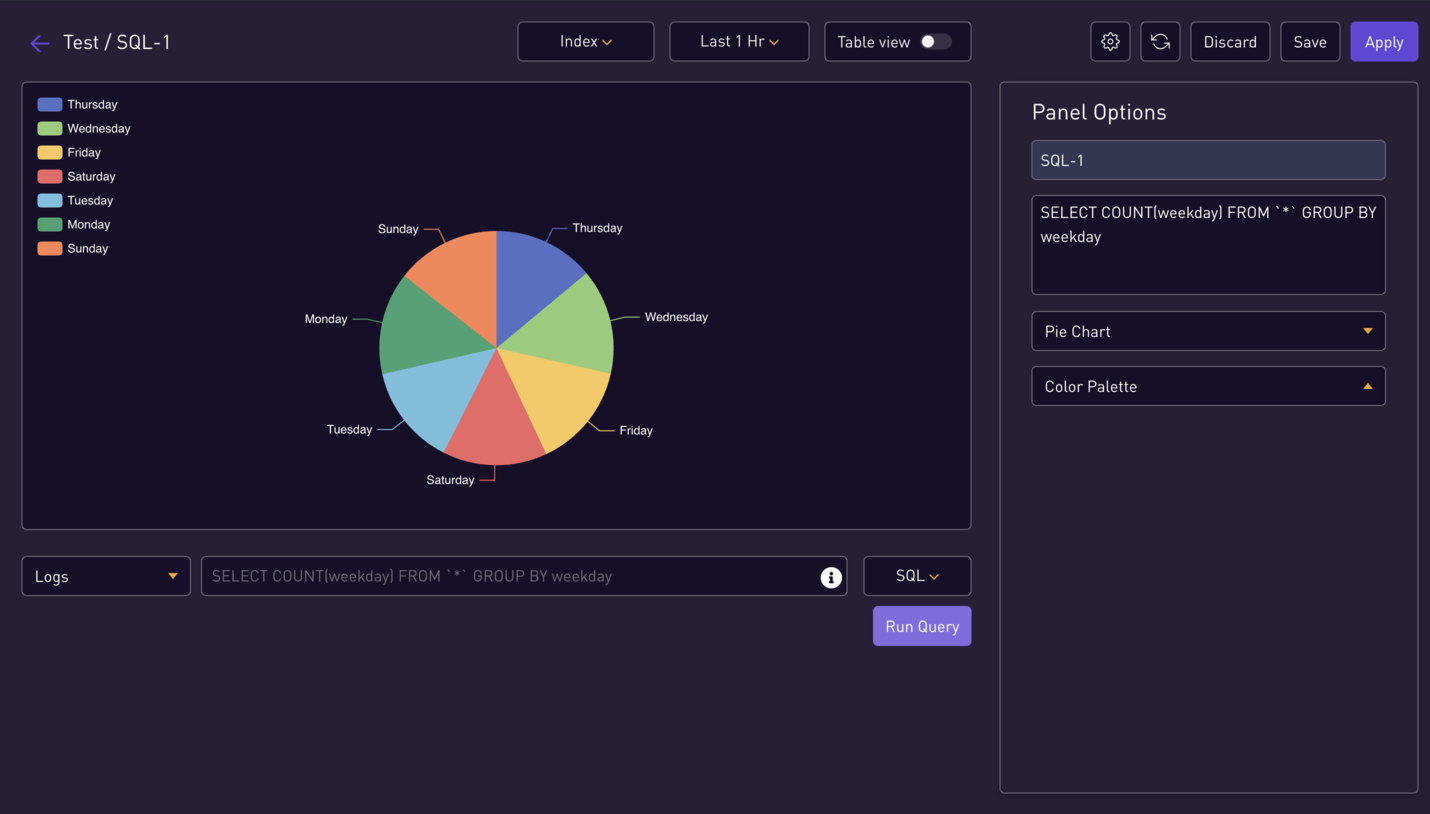Toggle Monday legend color swatch
The image size is (1430, 814).
(50, 224)
